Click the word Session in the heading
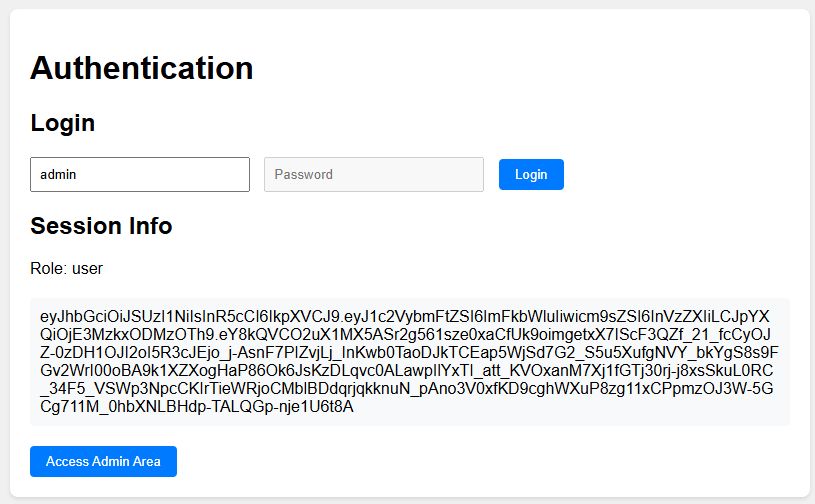815x504 pixels. 72,226
